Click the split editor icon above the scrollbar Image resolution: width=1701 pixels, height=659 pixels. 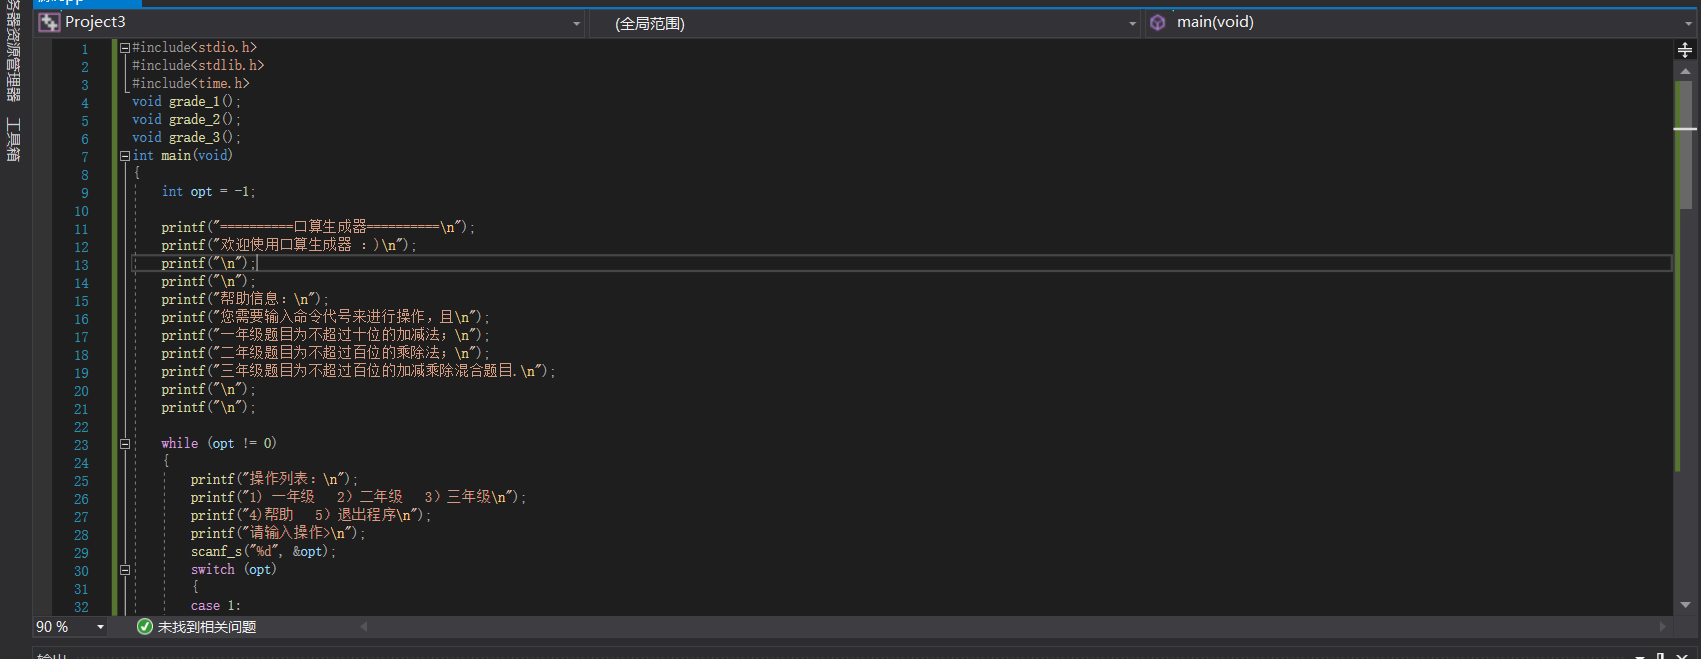pyautogui.click(x=1685, y=50)
